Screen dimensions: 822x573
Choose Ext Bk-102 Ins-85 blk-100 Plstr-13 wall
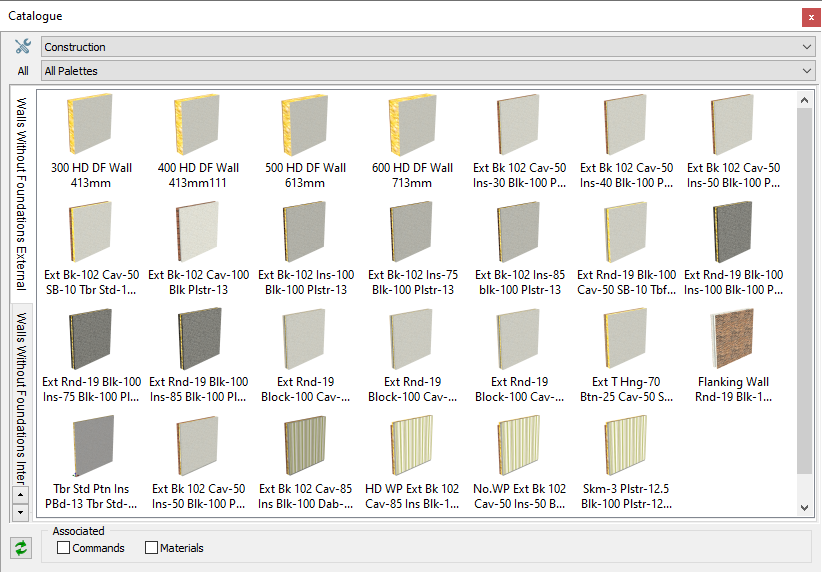click(519, 248)
